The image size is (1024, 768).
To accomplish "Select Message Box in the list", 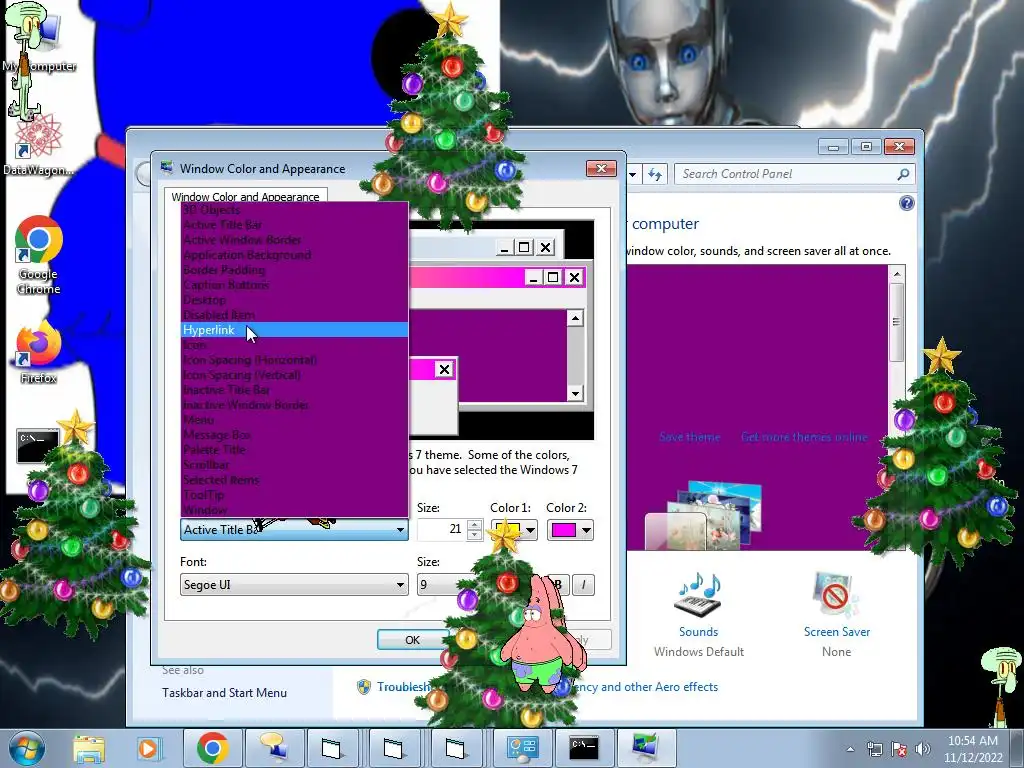I will [295, 435].
